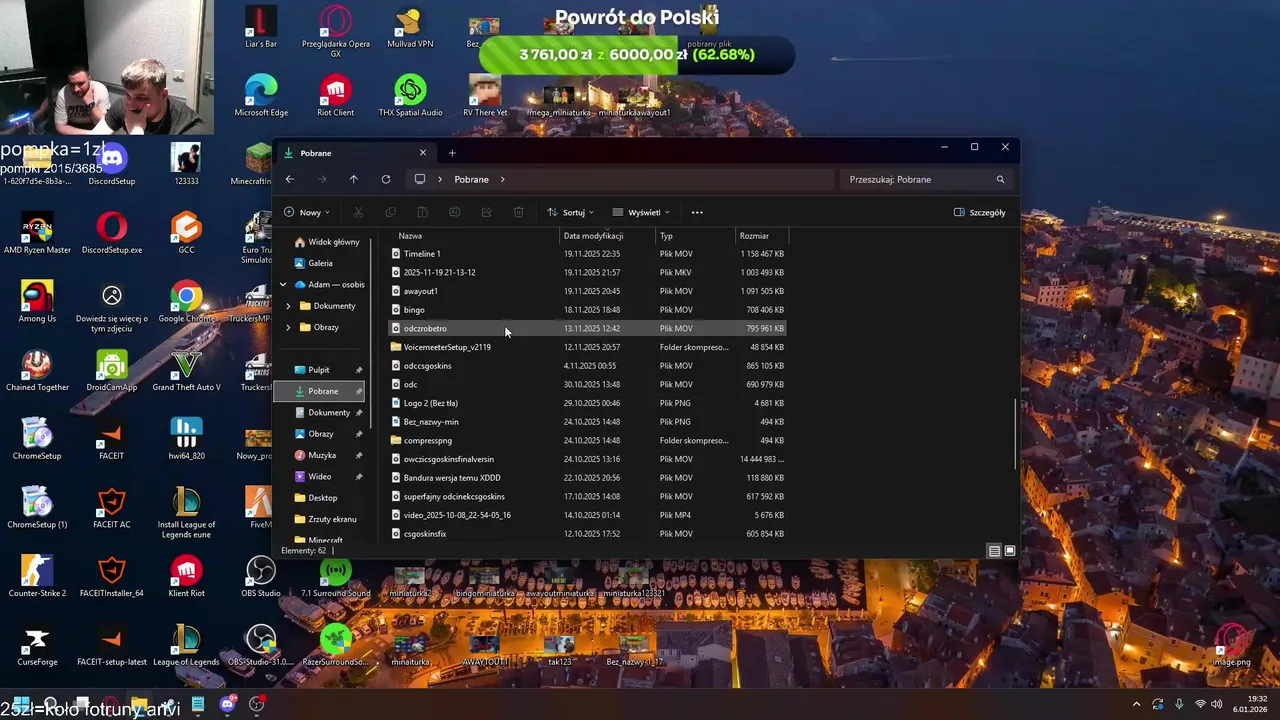The width and height of the screenshot is (1280, 720).
Task: Open Counter-Strike 2 desktop icon
Action: pyautogui.click(x=37, y=577)
